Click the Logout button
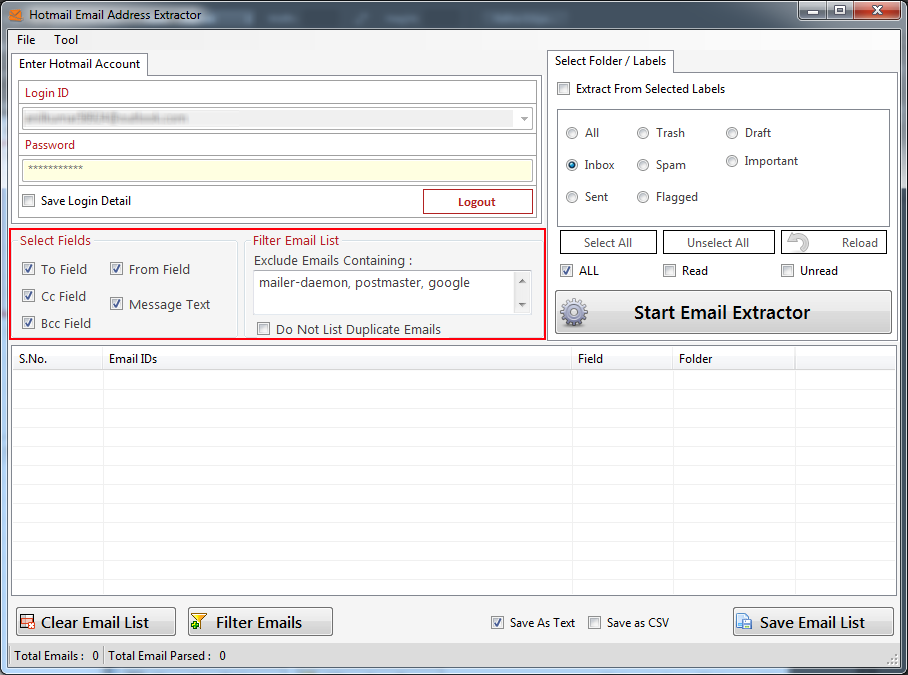The image size is (908, 675). (x=478, y=201)
